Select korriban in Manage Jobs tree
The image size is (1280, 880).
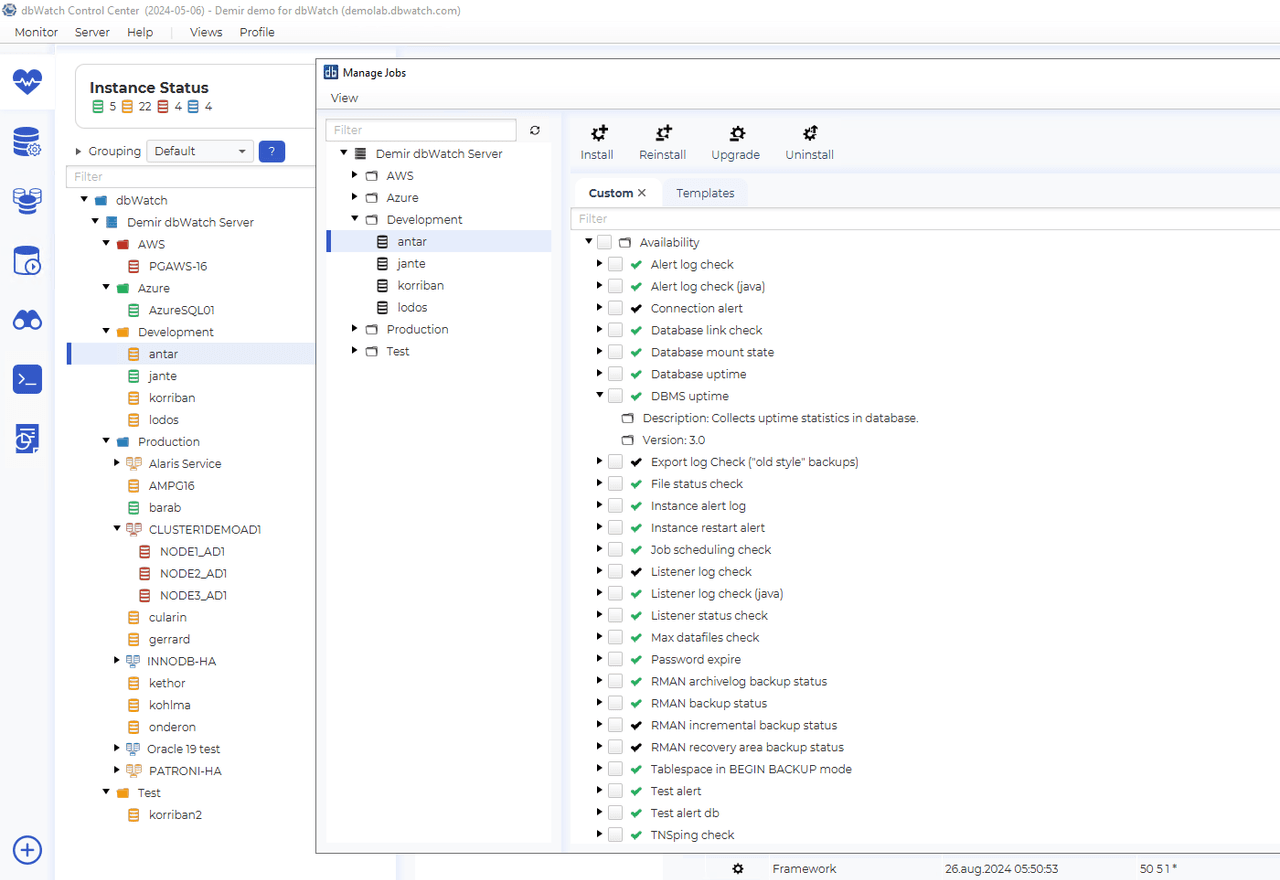[x=420, y=285]
